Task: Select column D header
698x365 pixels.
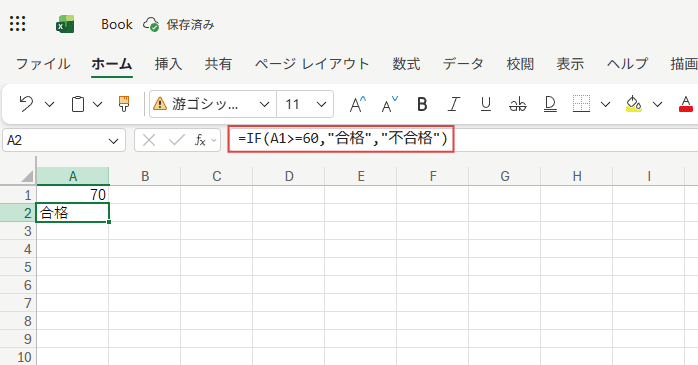Action: (x=289, y=176)
